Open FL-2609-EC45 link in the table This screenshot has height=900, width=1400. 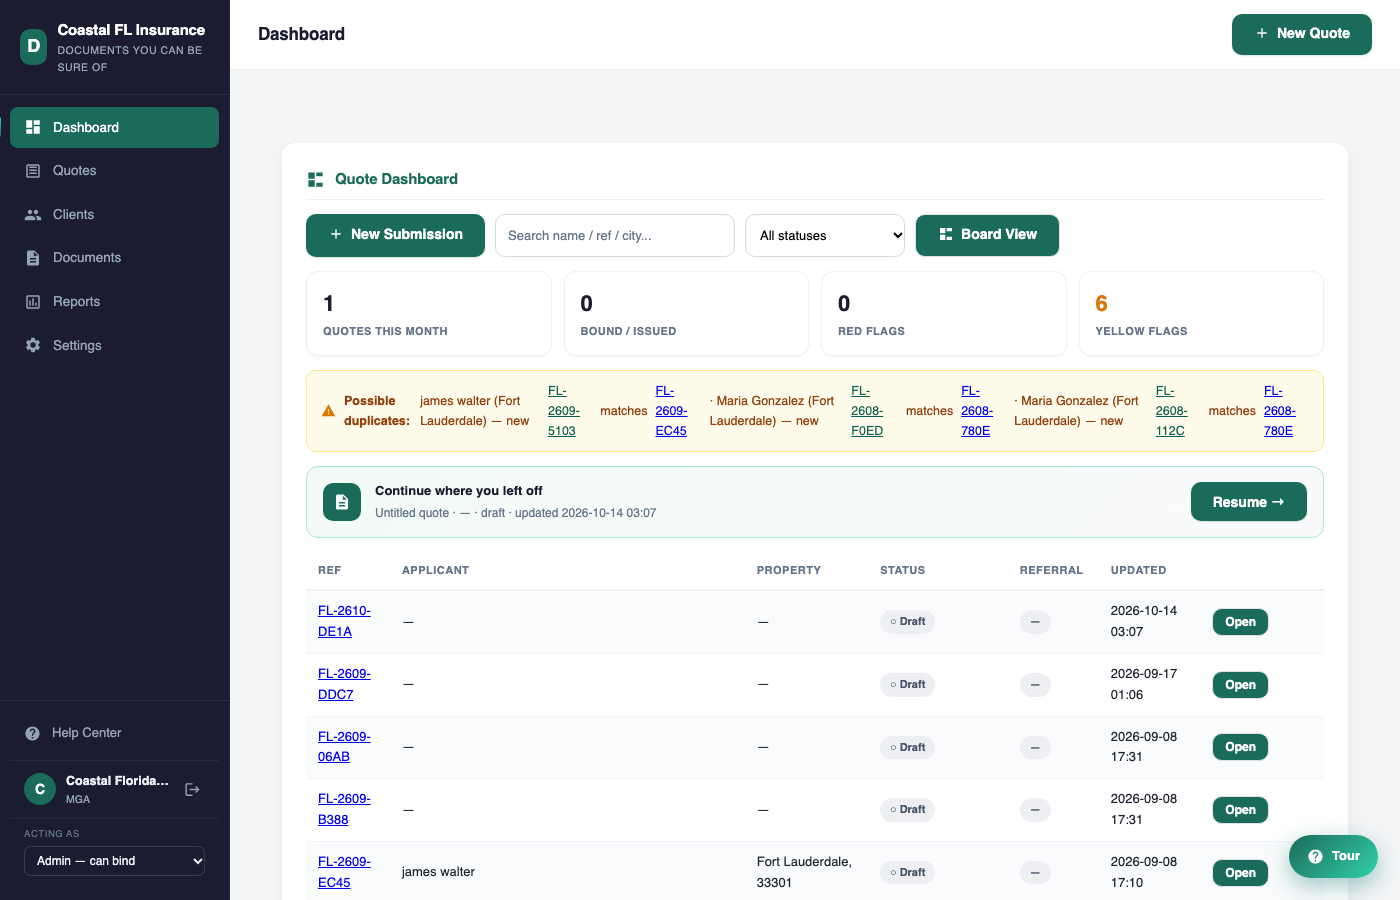click(x=344, y=872)
